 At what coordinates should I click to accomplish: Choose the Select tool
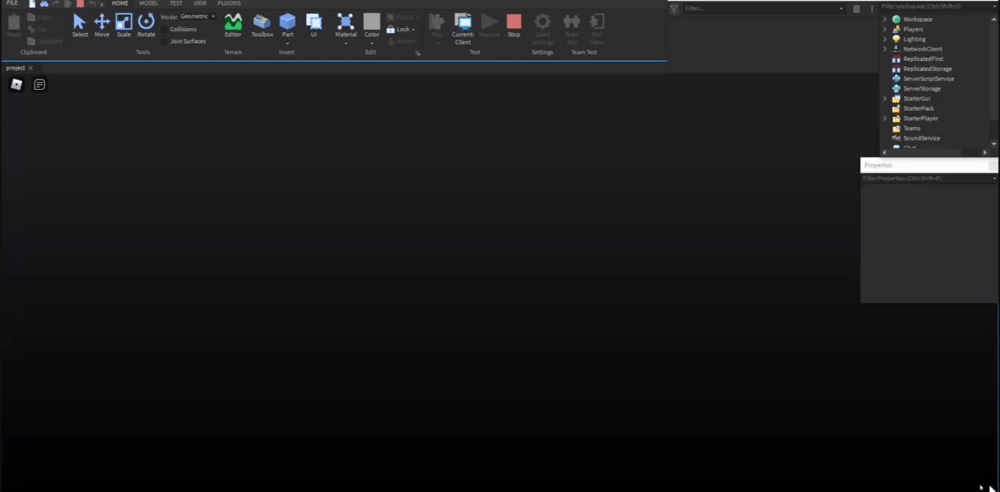click(80, 26)
